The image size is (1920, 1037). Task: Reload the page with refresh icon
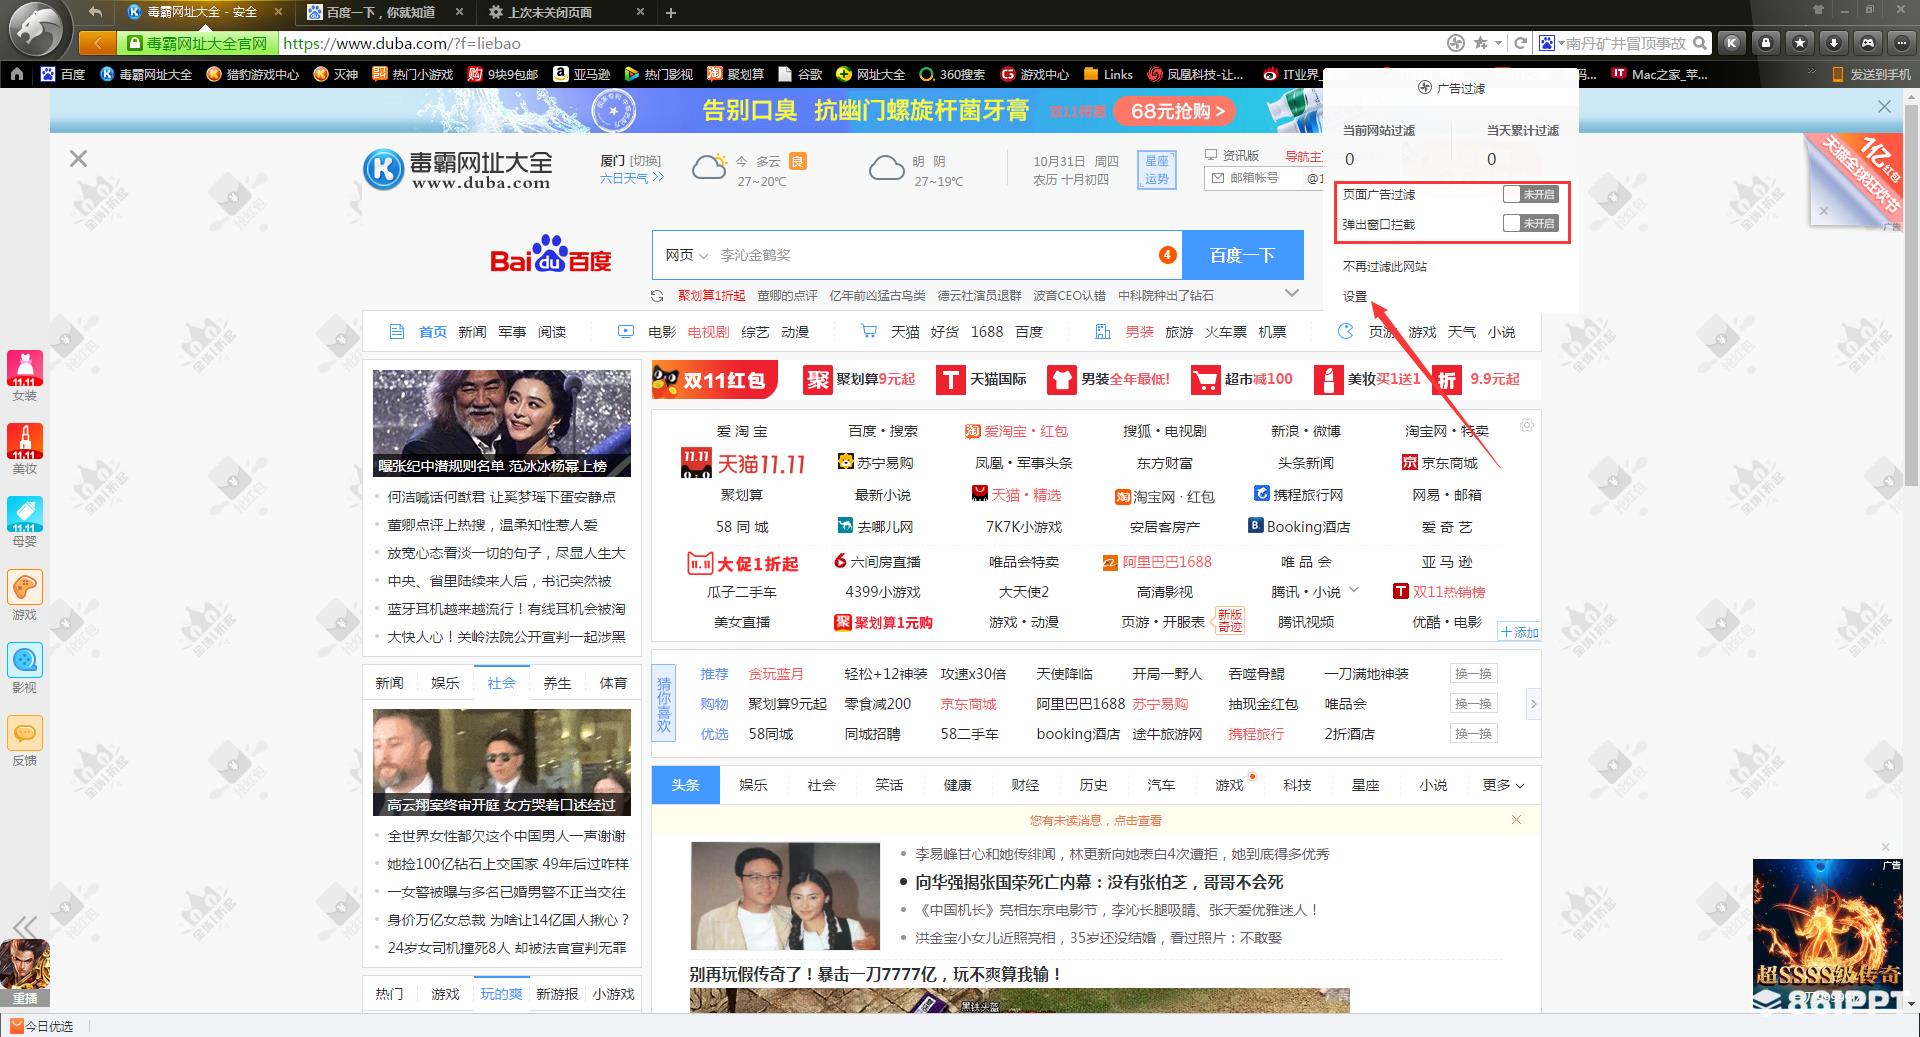click(1521, 43)
